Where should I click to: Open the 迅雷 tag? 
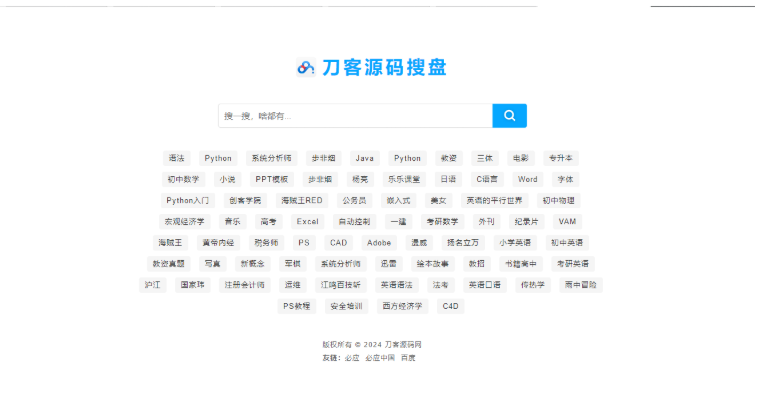[389, 264]
